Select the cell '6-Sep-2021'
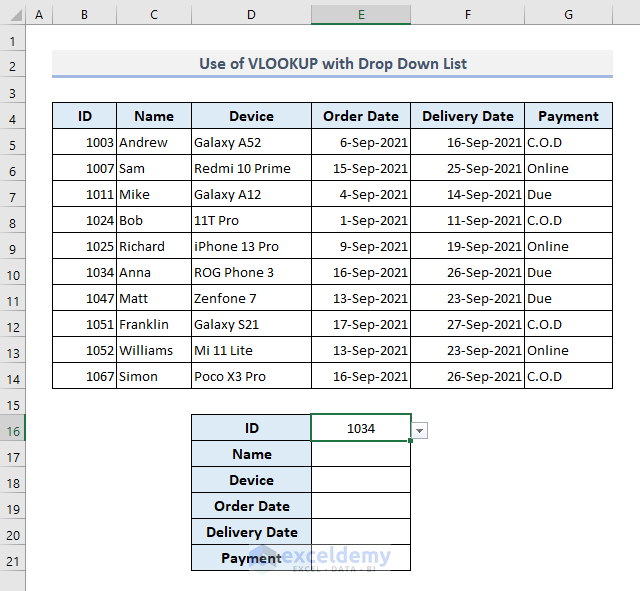This screenshot has width=640, height=591. [361, 142]
